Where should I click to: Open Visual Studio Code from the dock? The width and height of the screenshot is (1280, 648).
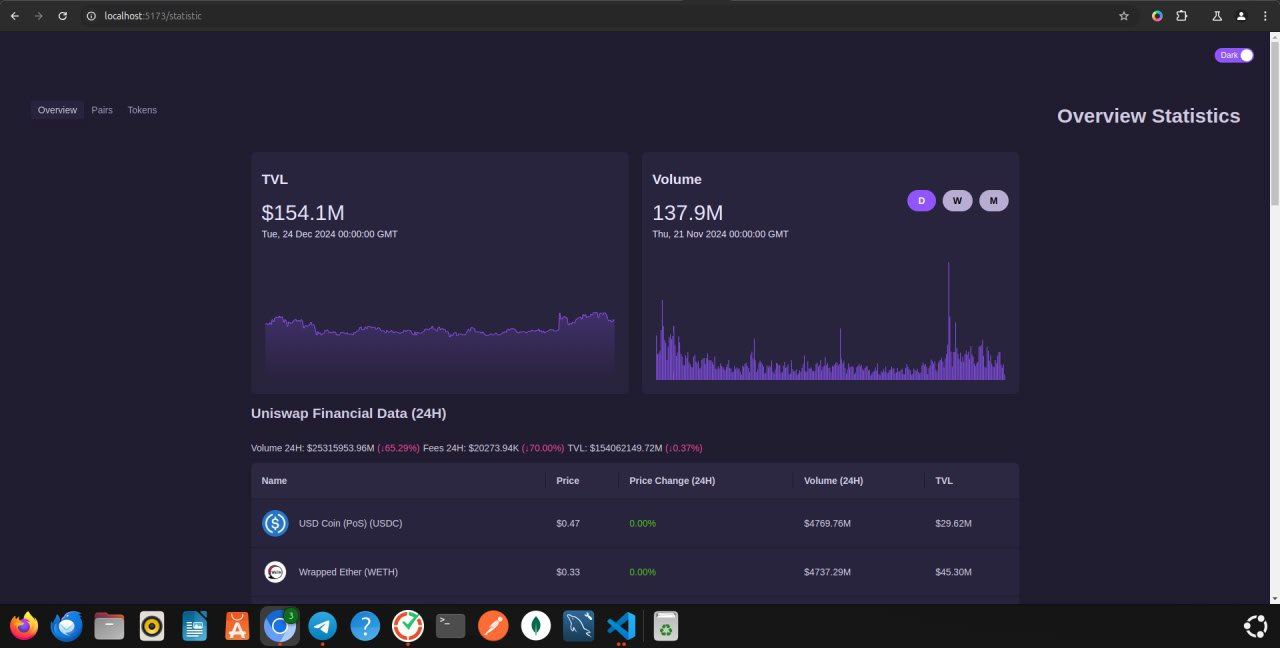point(621,627)
